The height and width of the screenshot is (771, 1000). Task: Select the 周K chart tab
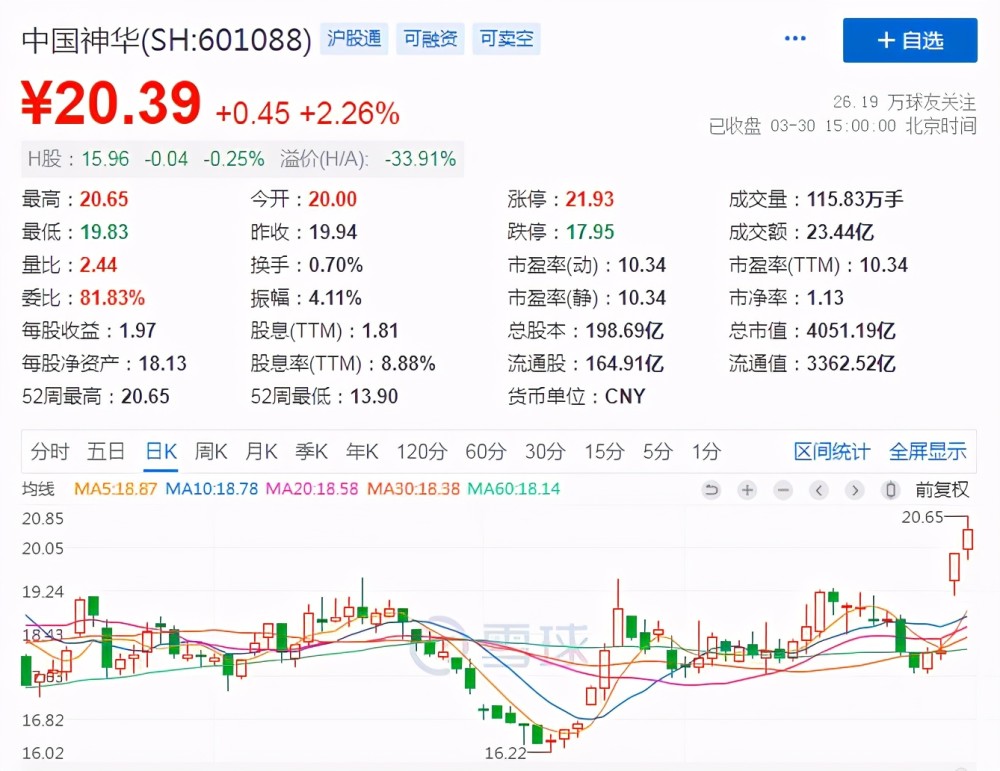210,452
